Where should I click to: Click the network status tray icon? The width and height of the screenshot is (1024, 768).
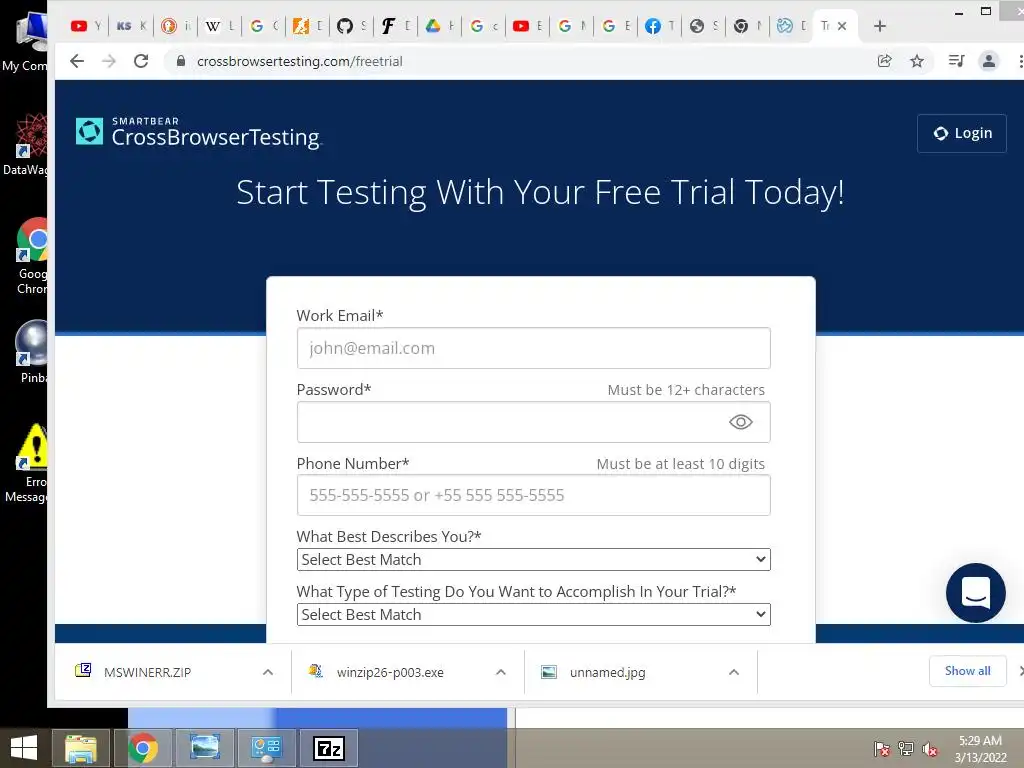click(x=906, y=749)
